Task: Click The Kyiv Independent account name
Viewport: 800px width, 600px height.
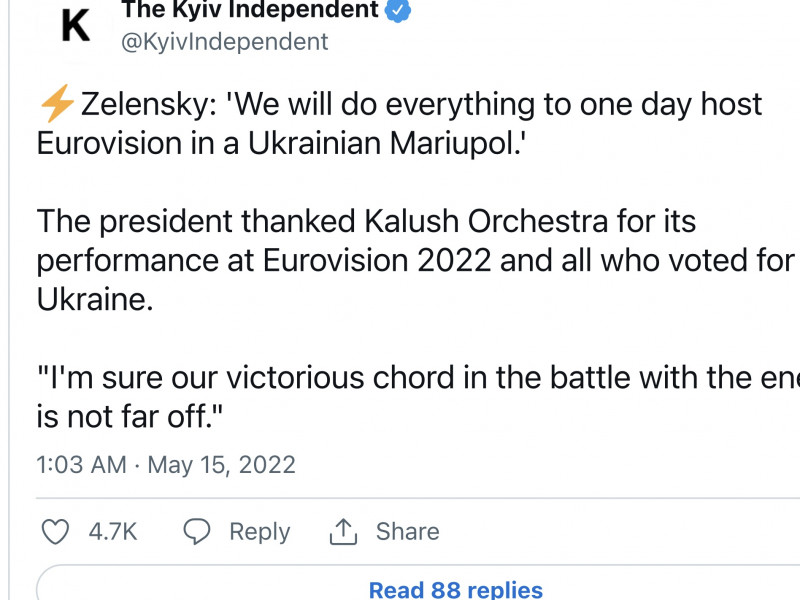Action: coord(250,11)
